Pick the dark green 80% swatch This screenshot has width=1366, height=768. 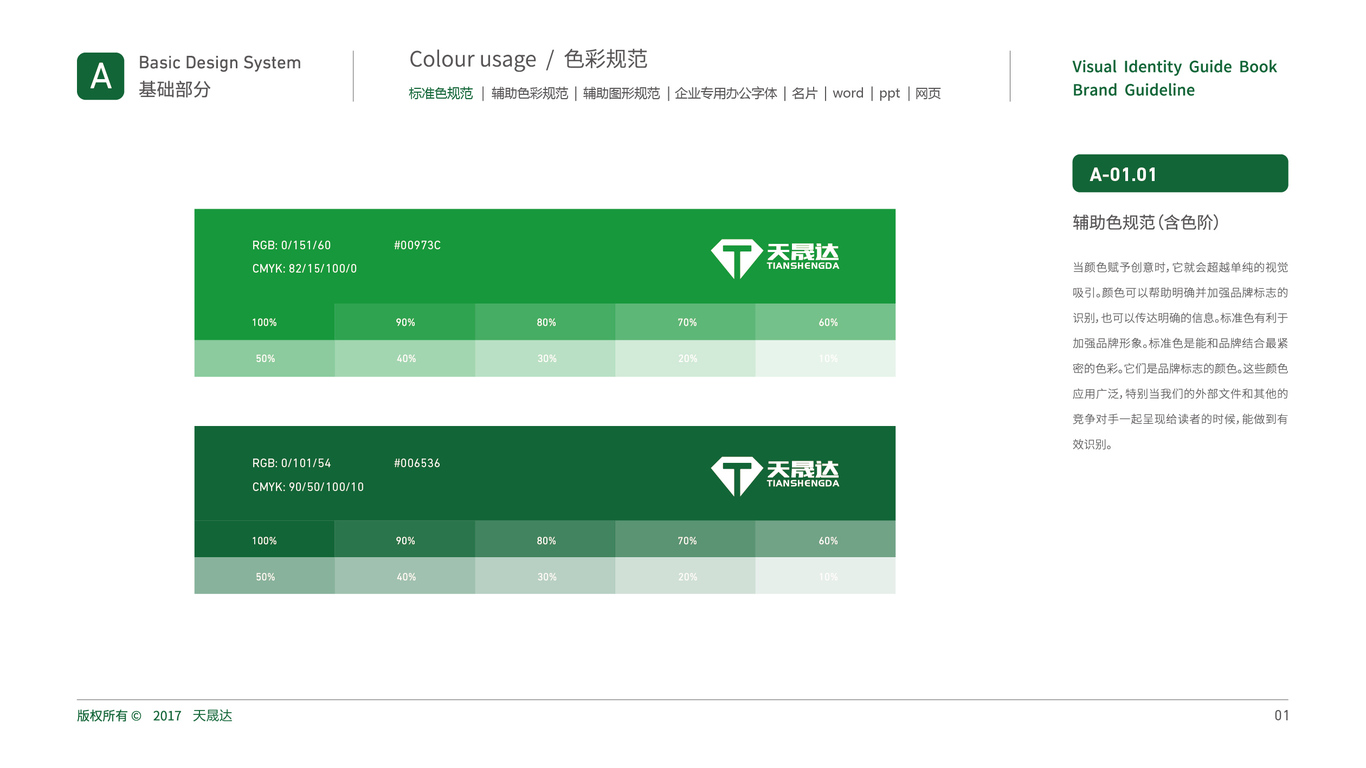pos(545,540)
